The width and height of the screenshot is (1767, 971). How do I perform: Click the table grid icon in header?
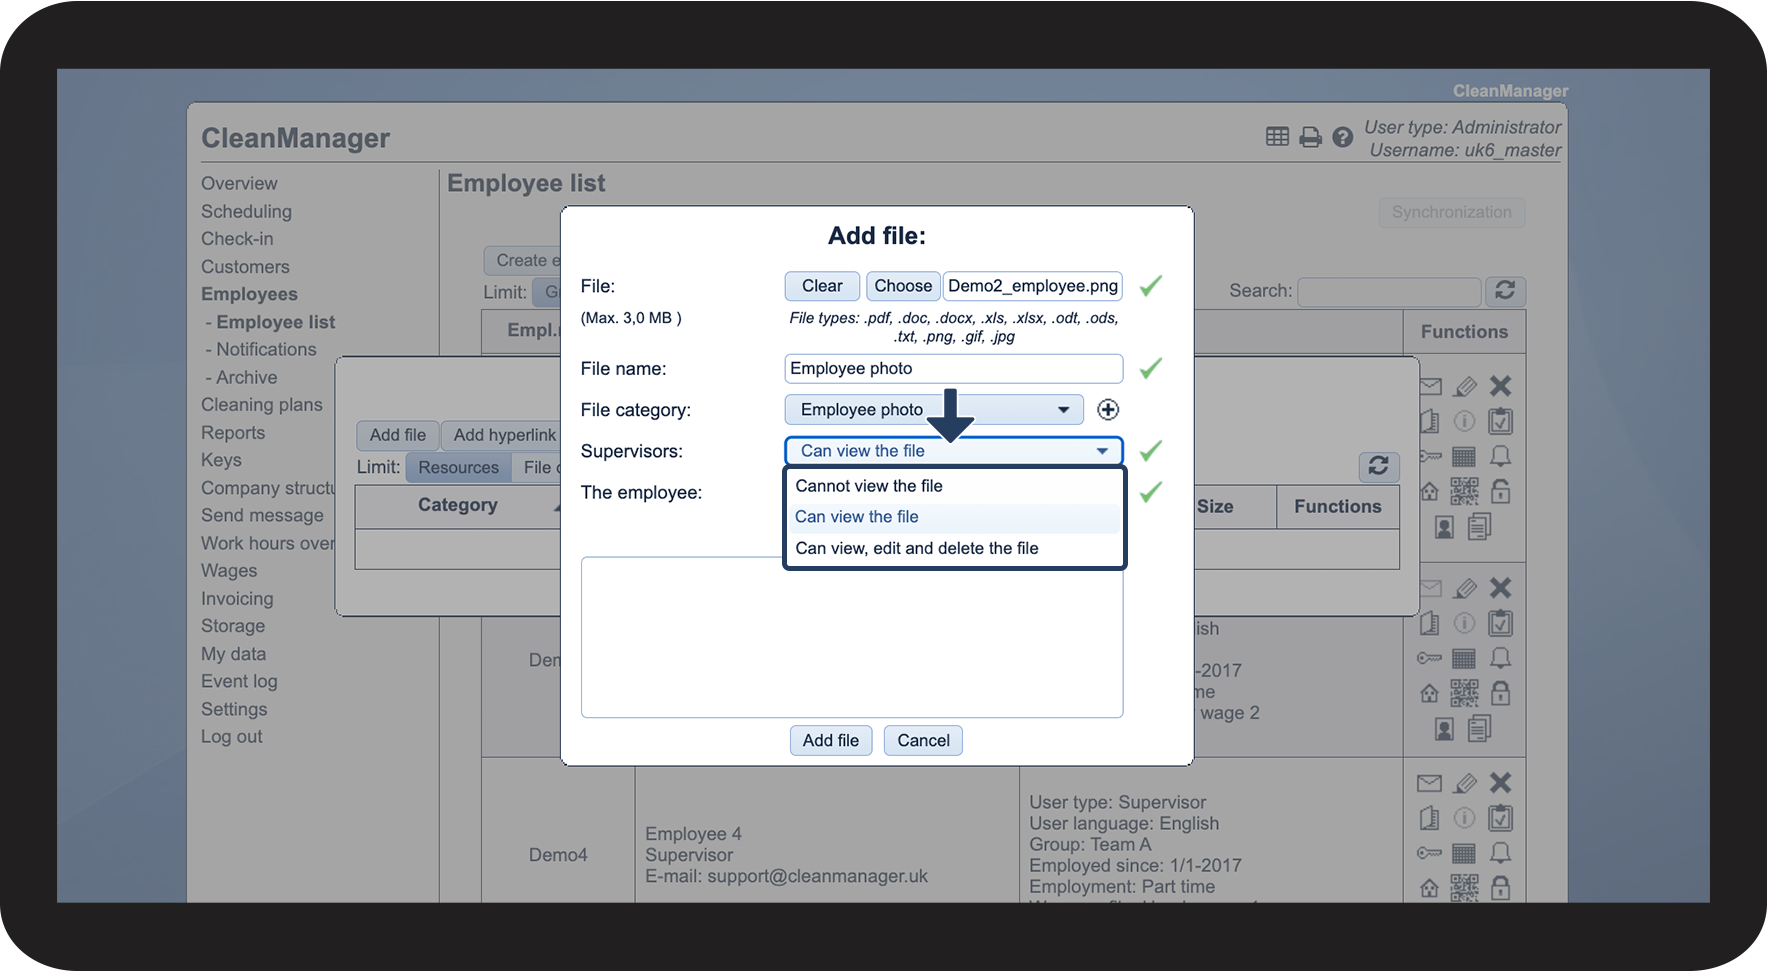pos(1277,136)
